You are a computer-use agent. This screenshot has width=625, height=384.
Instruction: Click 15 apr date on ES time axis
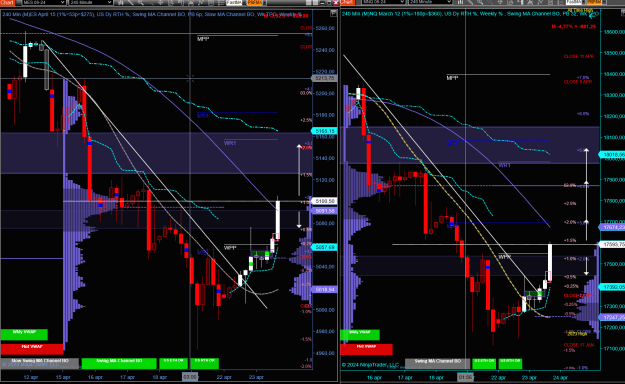click(63, 377)
